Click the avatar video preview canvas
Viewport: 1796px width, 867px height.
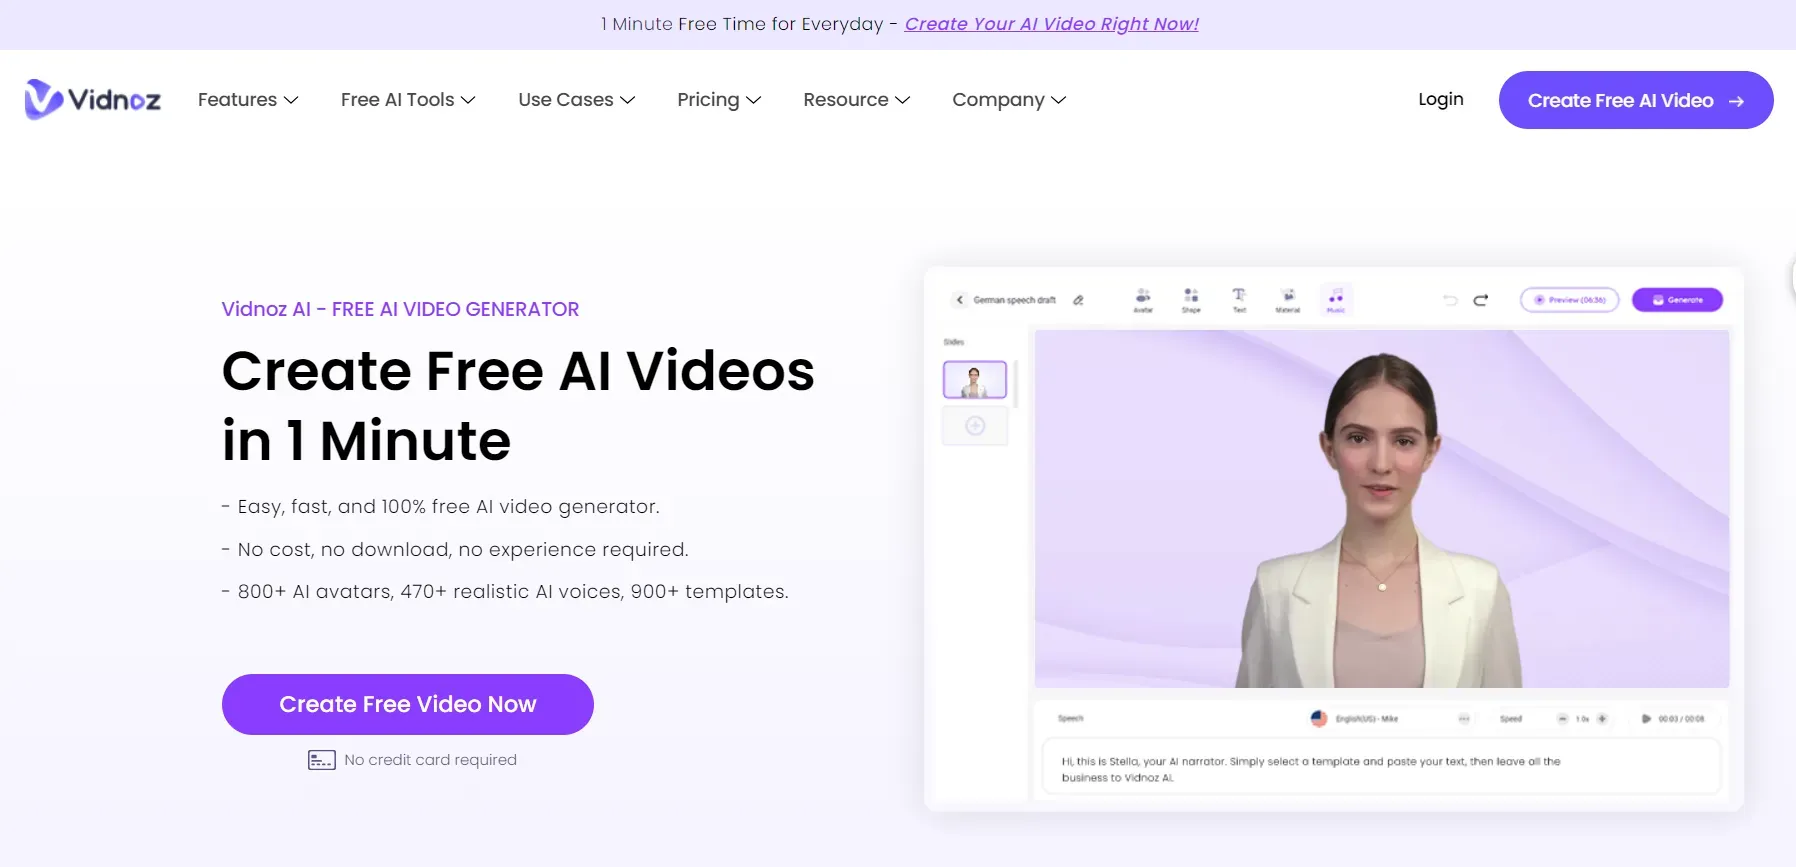click(x=1382, y=509)
